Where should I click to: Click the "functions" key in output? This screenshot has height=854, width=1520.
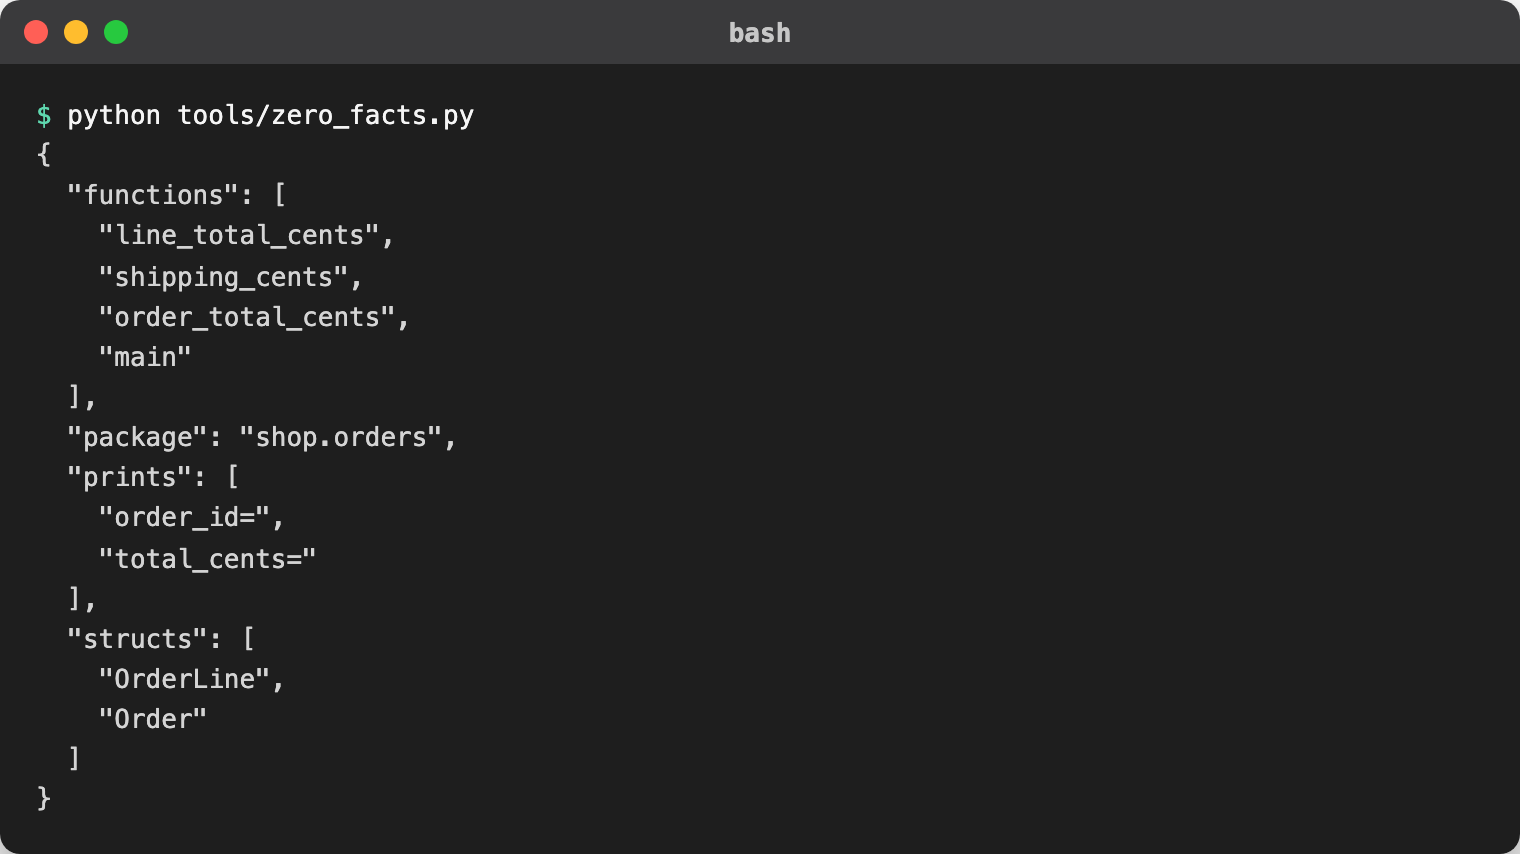pyautogui.click(x=153, y=195)
